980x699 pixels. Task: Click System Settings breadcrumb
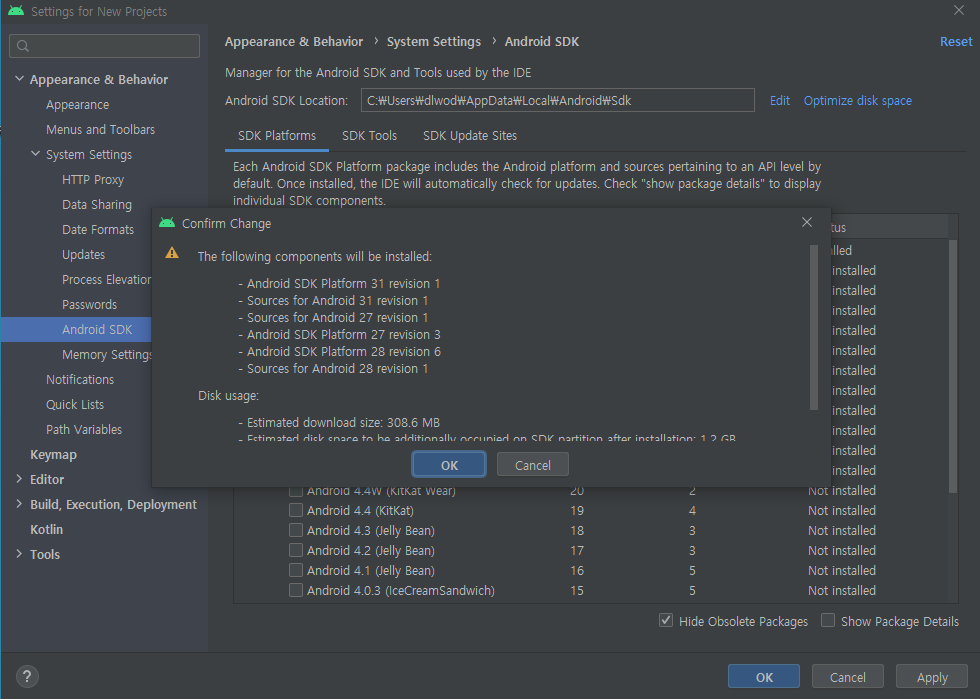coord(434,41)
